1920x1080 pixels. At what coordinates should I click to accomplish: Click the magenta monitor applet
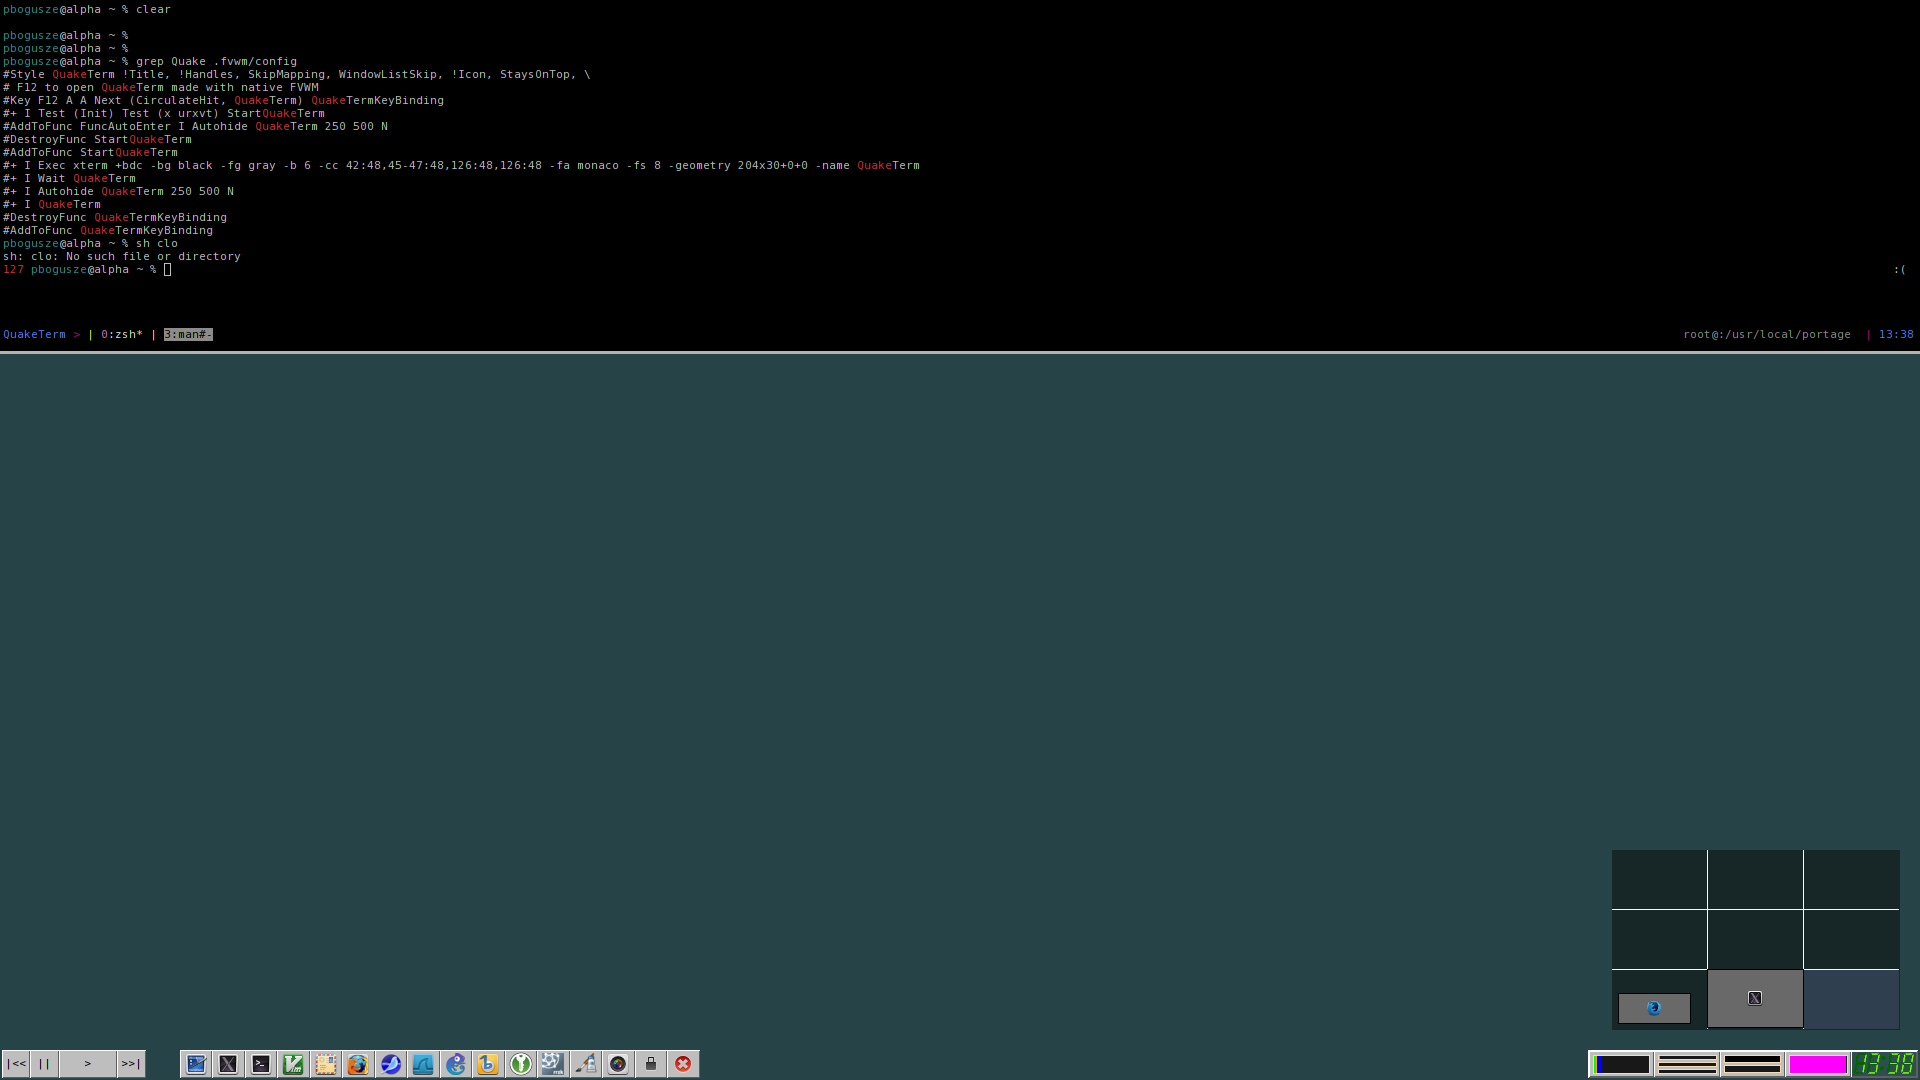(x=1817, y=1065)
